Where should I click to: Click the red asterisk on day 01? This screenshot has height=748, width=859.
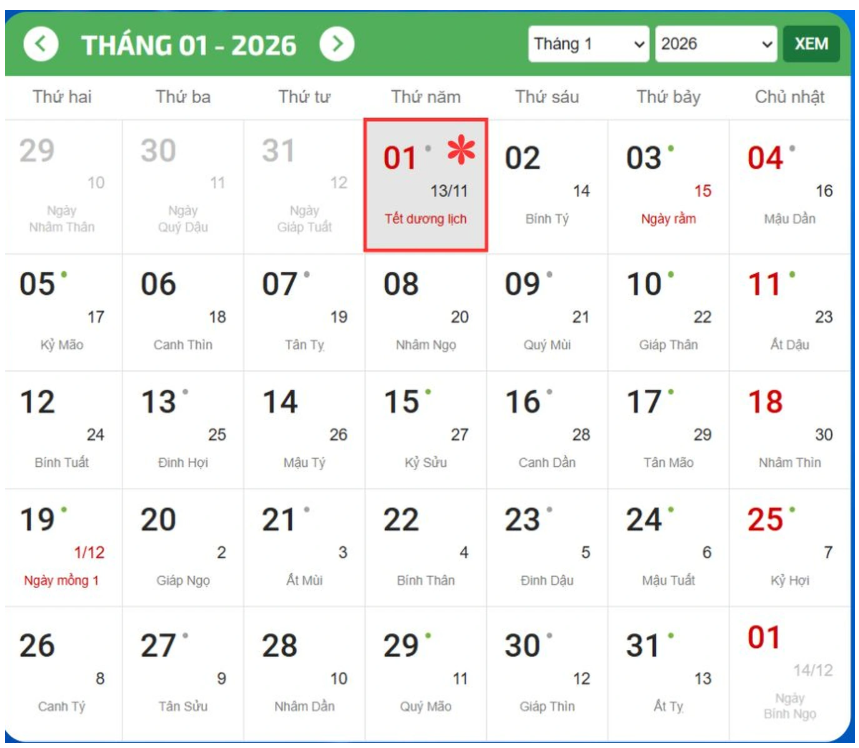click(x=461, y=151)
